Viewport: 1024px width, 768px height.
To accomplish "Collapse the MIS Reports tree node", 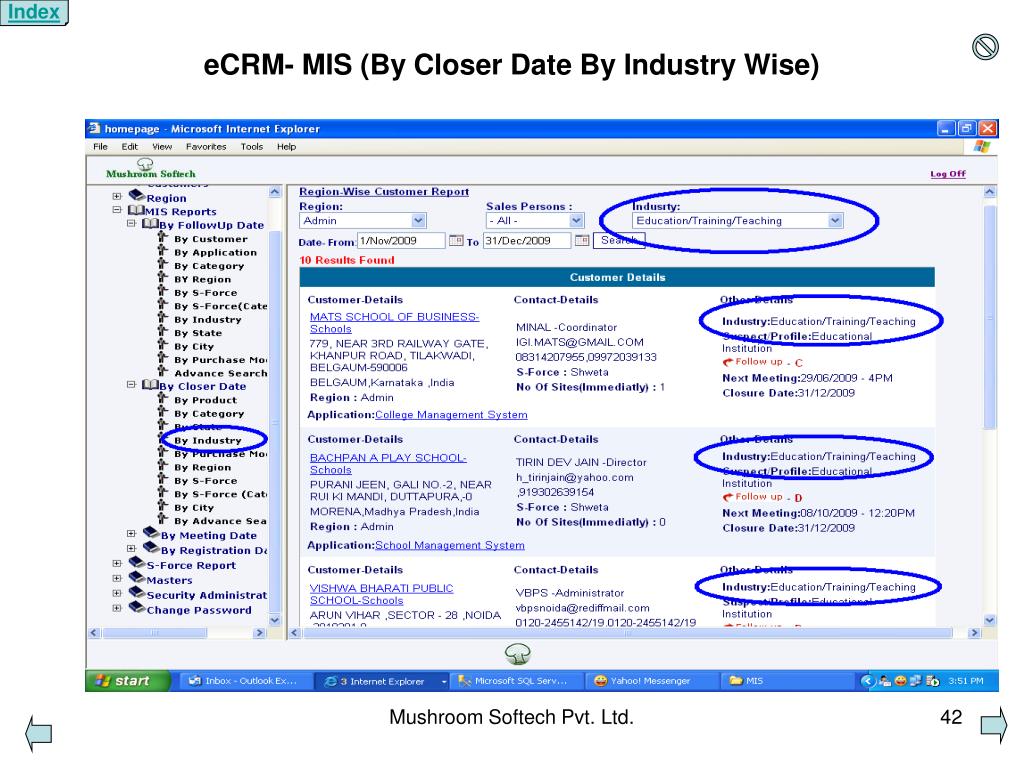I will [116, 210].
